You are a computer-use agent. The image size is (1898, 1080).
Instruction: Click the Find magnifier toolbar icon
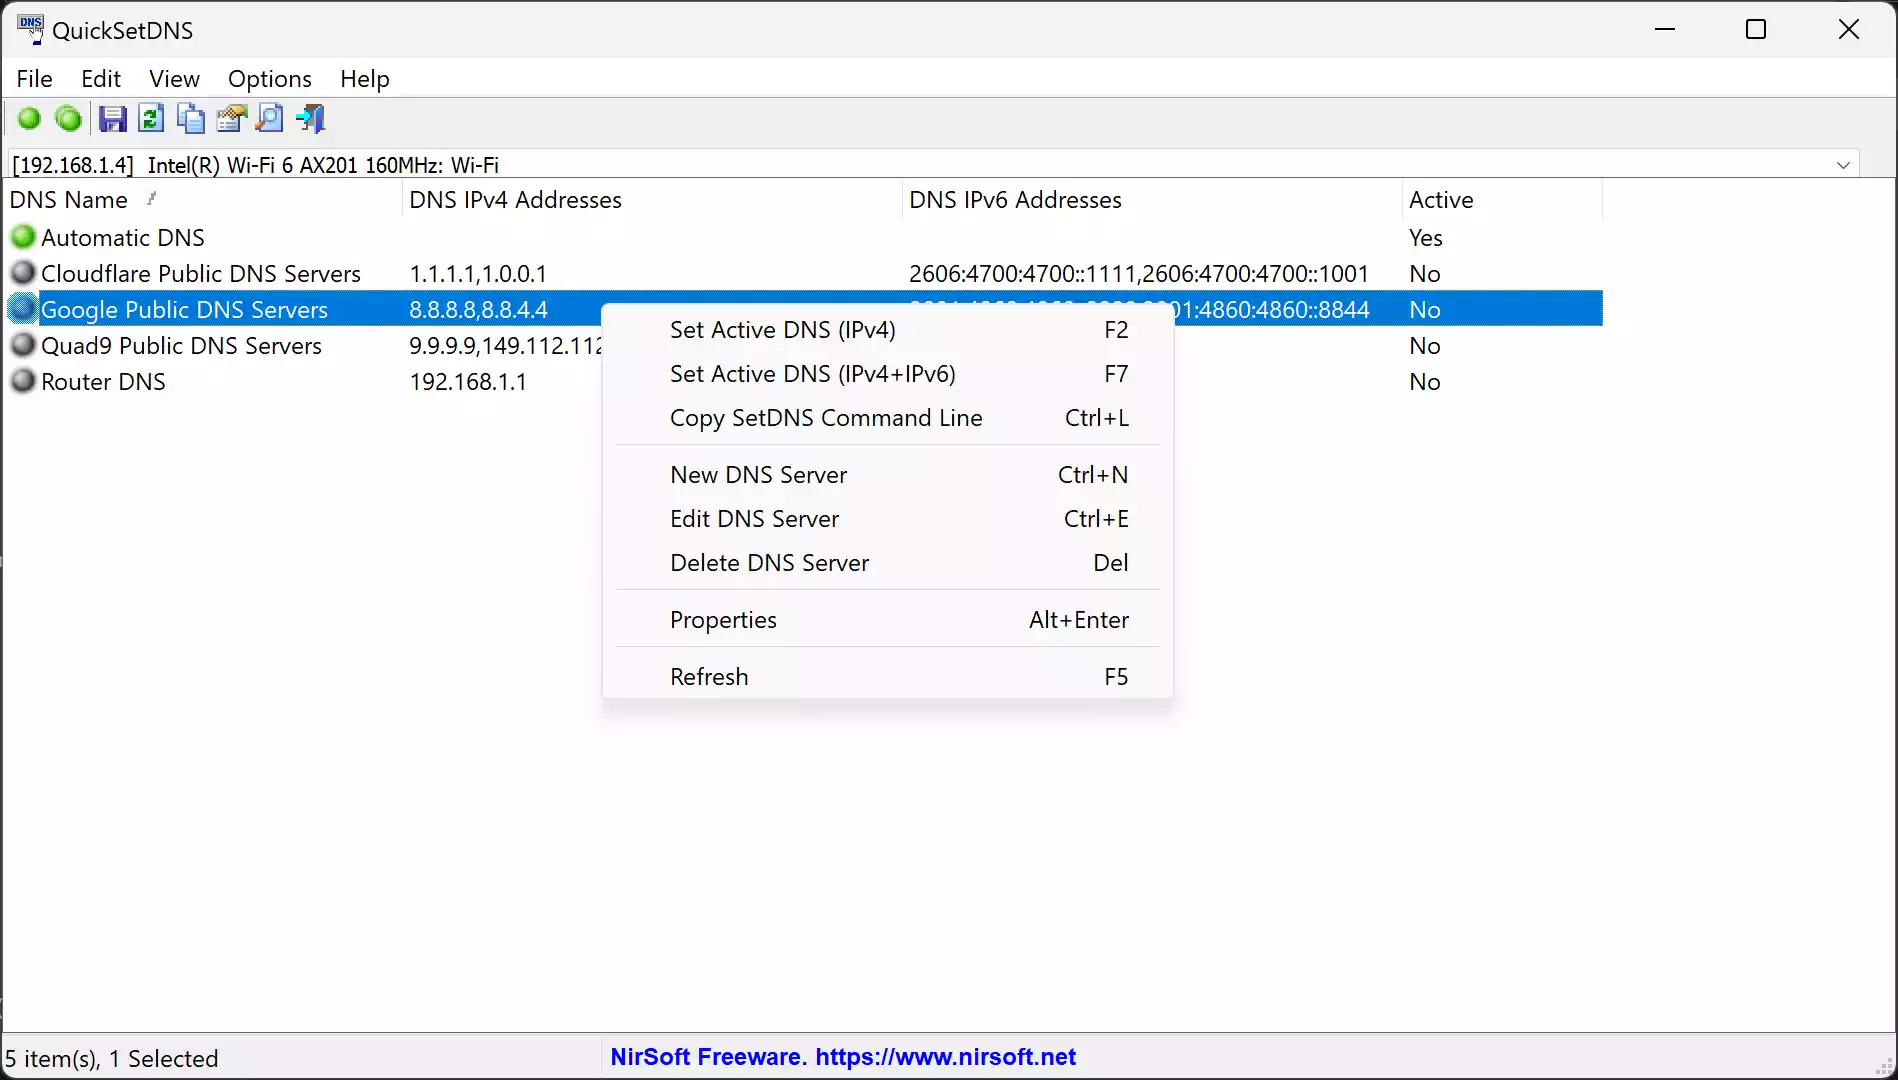pos(270,119)
